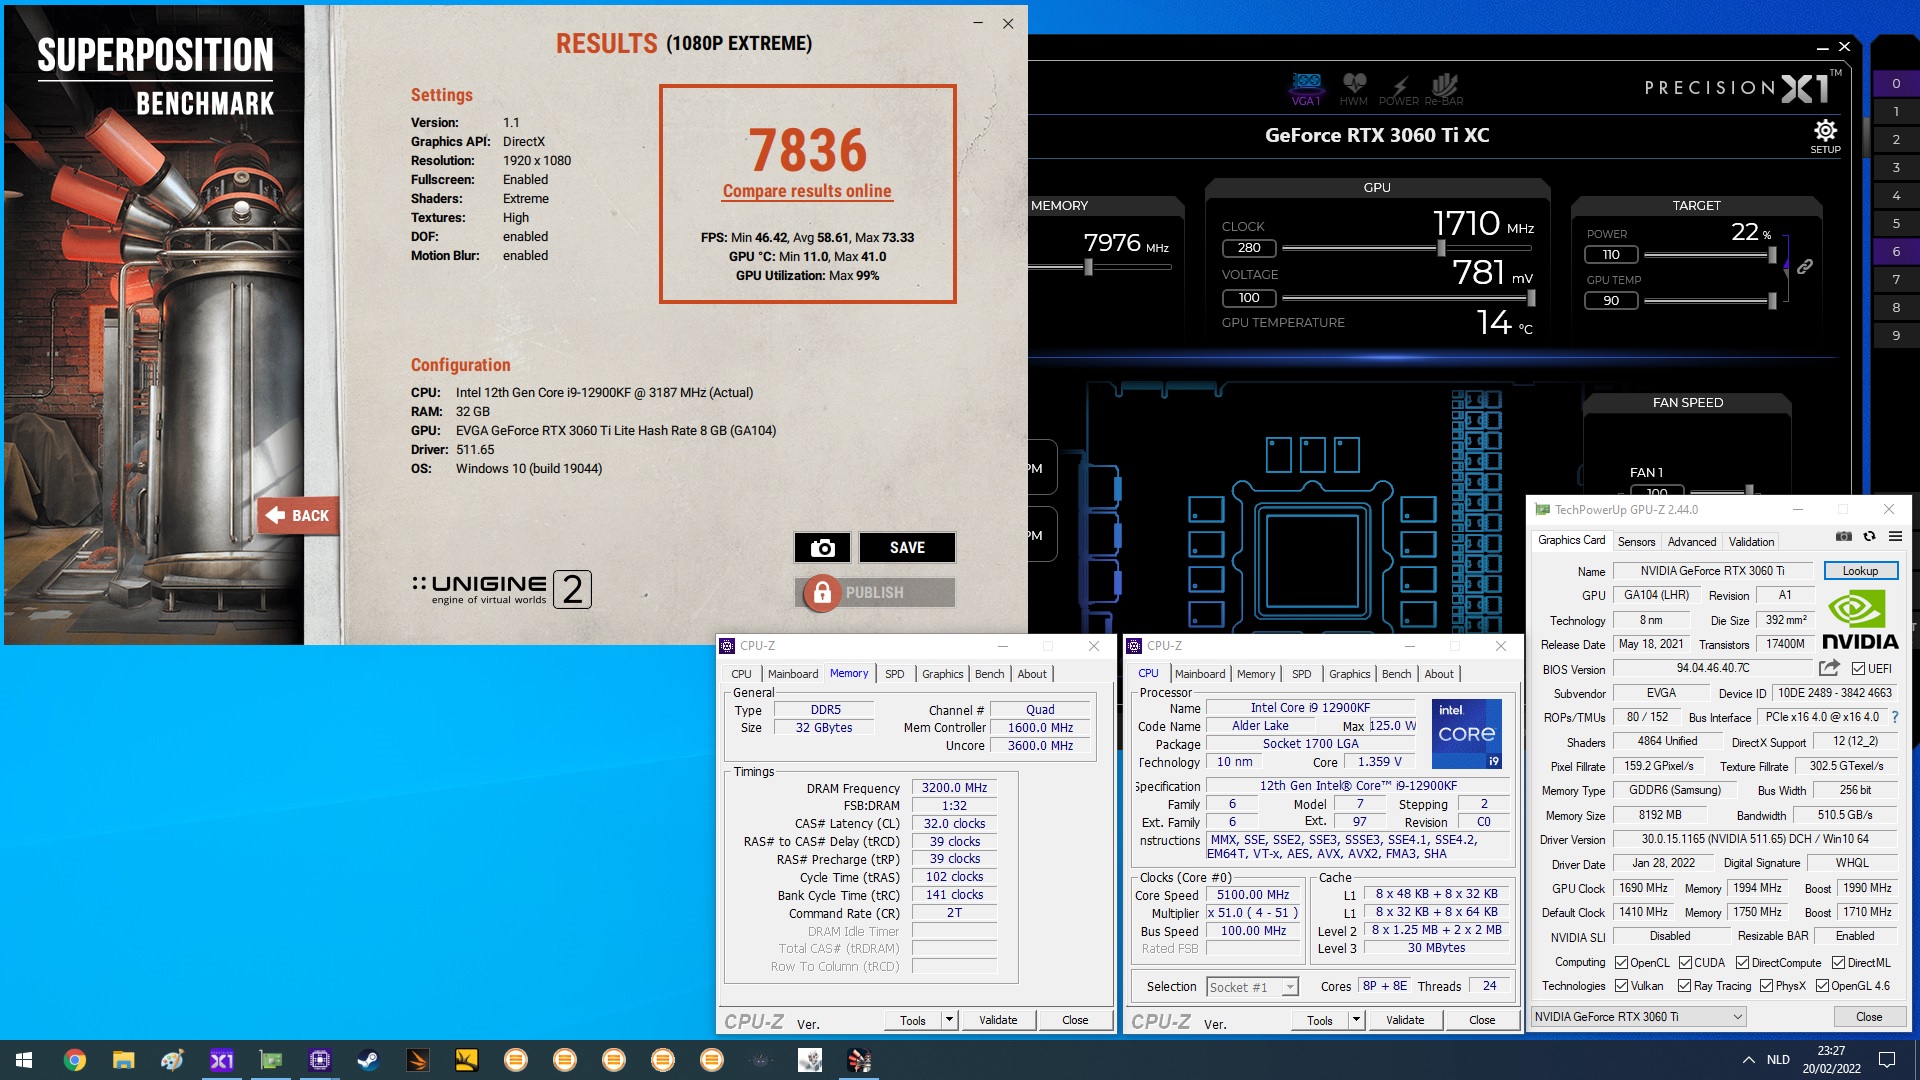
Task: Click the GPU-Z refresh icon
Action: [1869, 537]
